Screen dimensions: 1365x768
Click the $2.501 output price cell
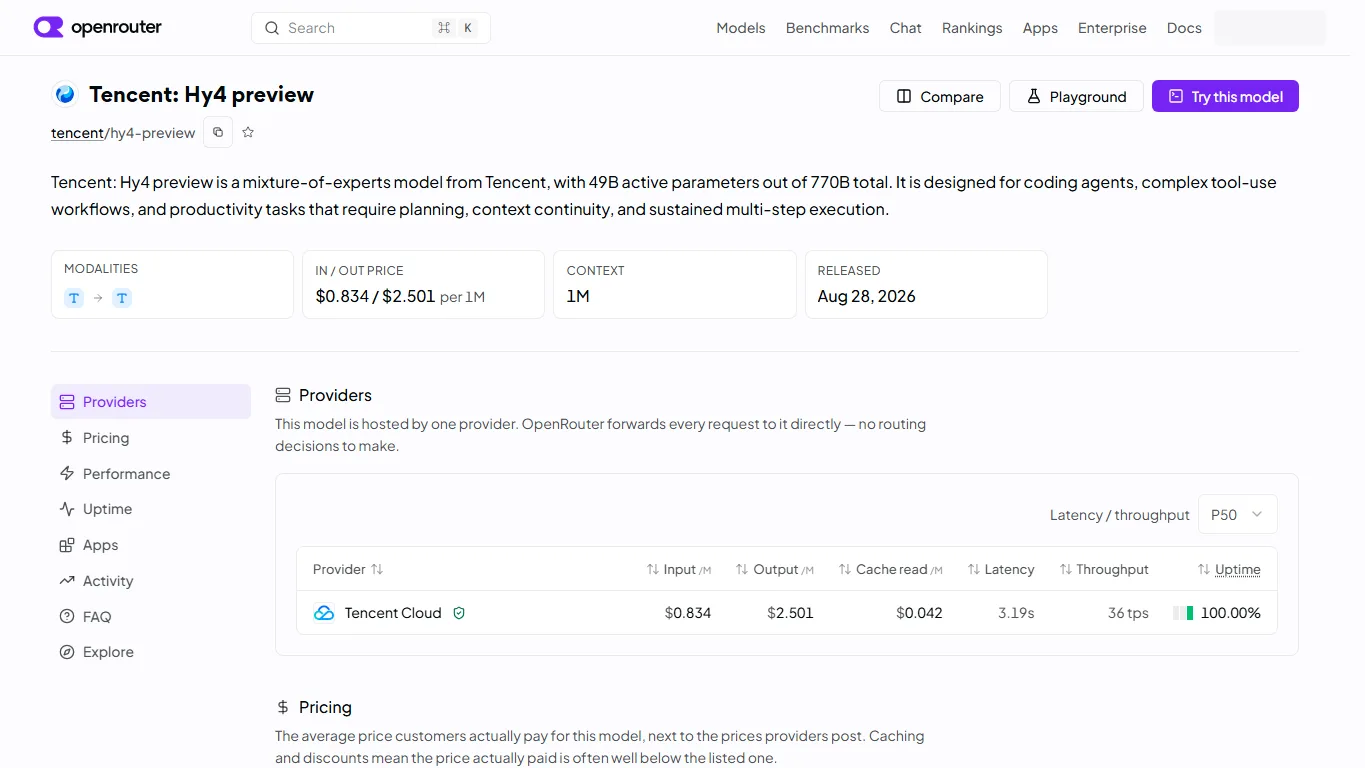click(790, 613)
